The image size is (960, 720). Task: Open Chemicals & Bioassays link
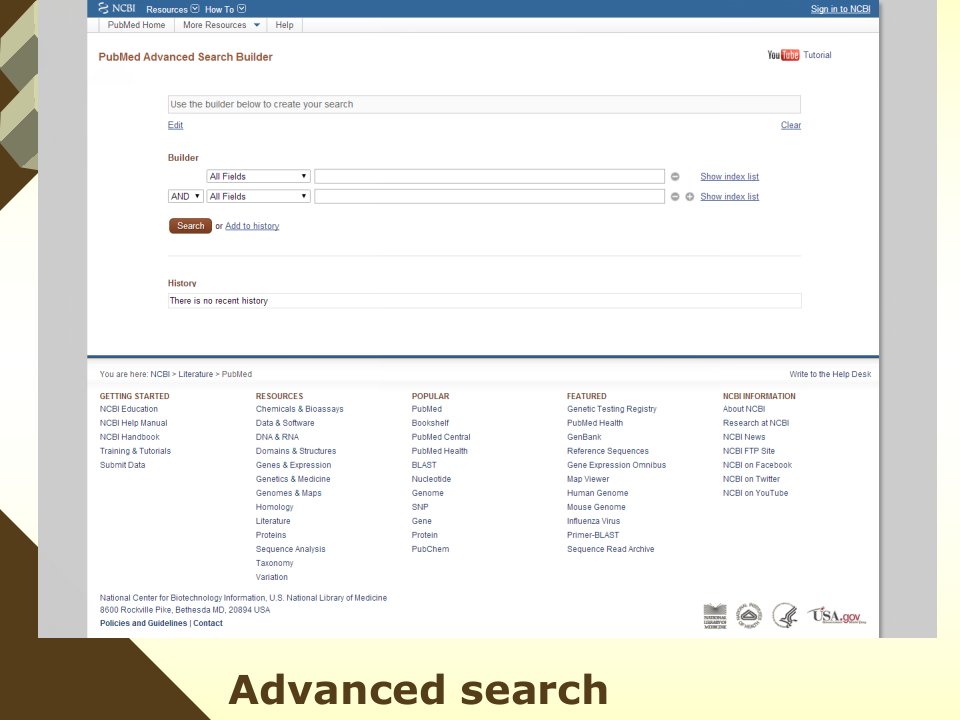coord(299,409)
